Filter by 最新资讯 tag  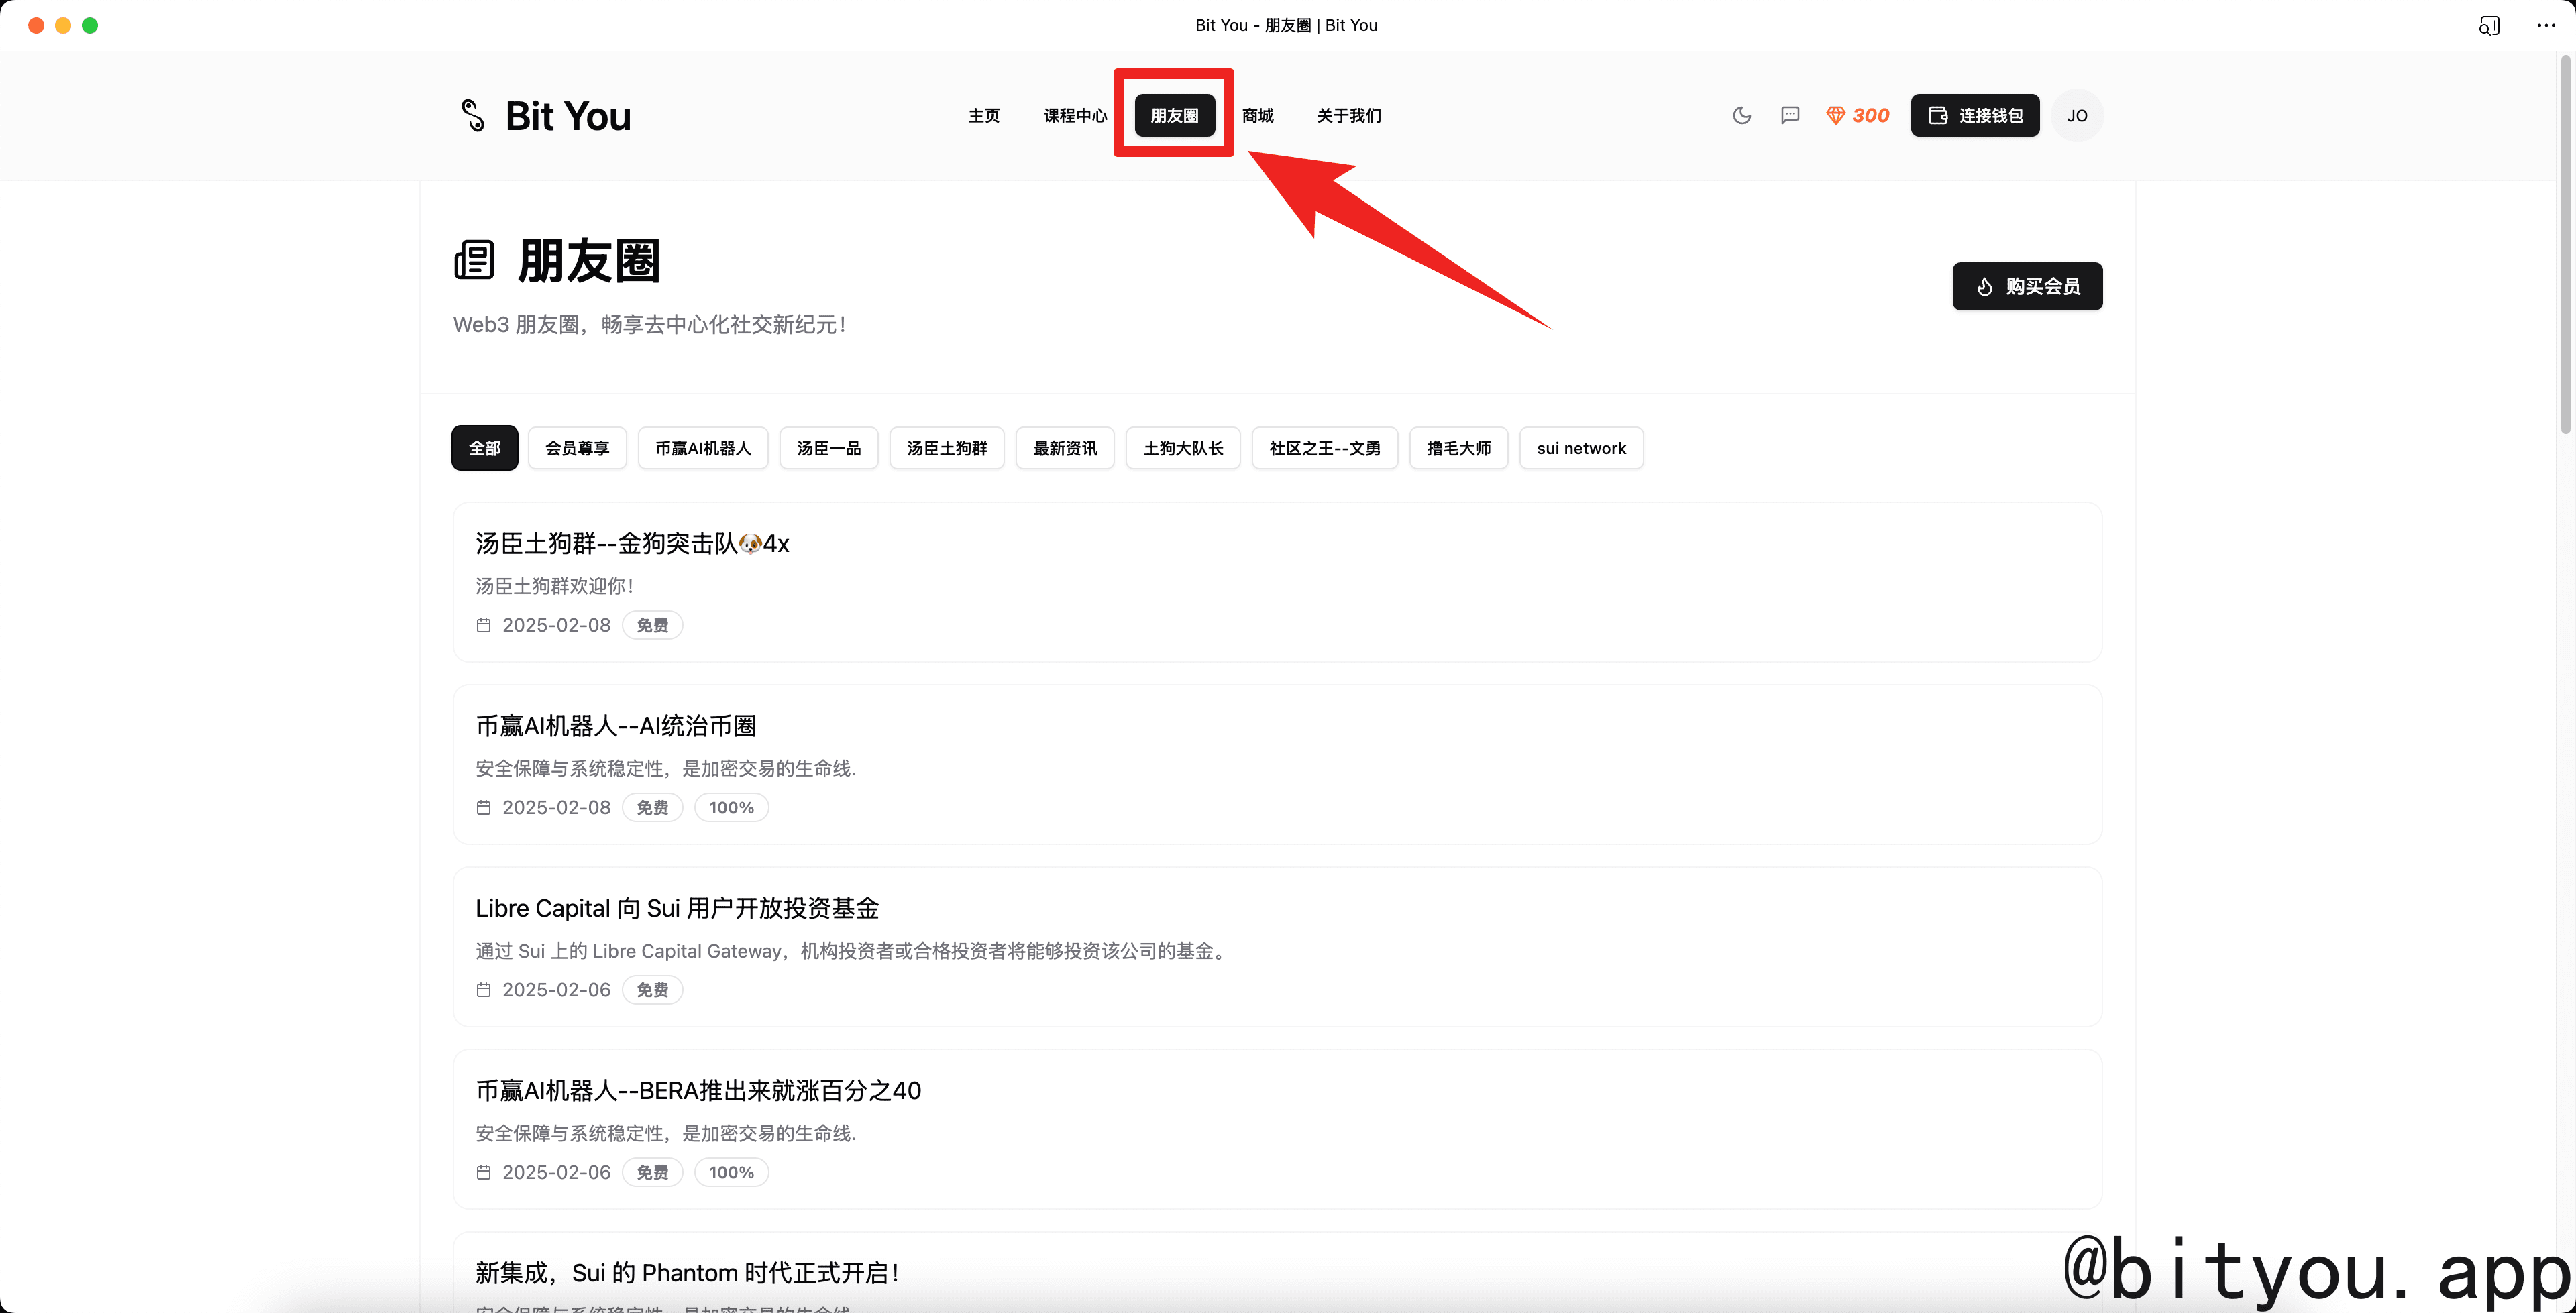(1065, 449)
